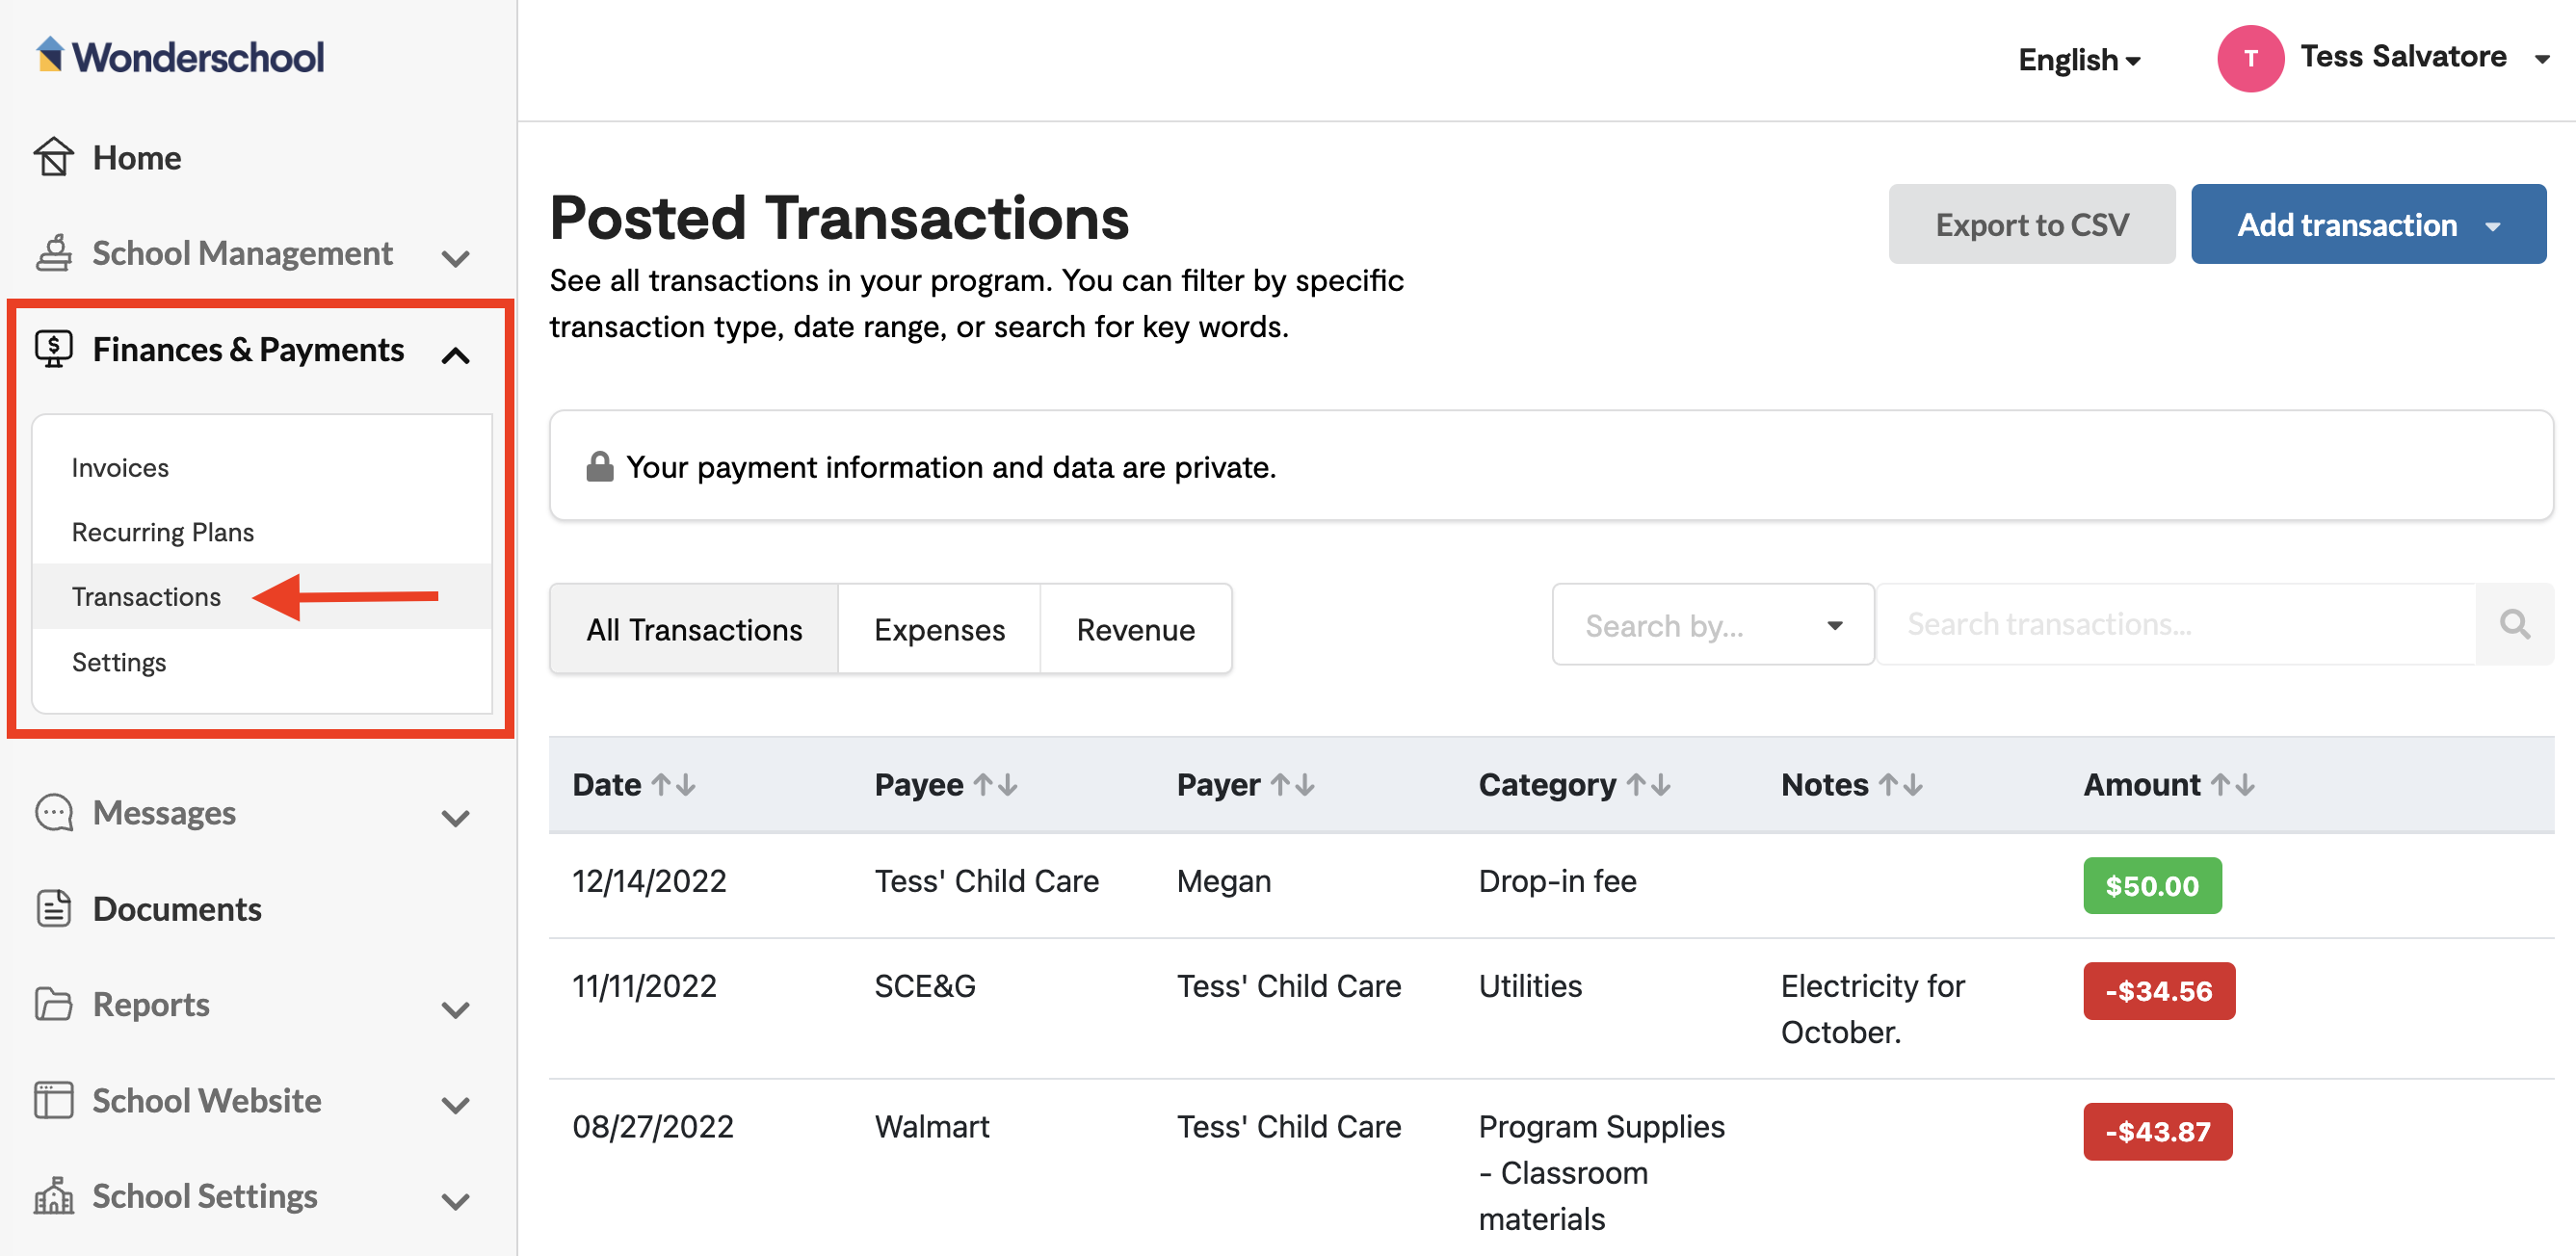Click the Search transactions input field

tap(2176, 624)
